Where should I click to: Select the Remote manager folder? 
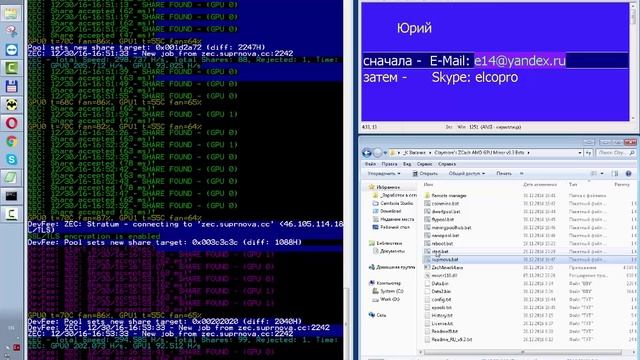click(x=449, y=196)
